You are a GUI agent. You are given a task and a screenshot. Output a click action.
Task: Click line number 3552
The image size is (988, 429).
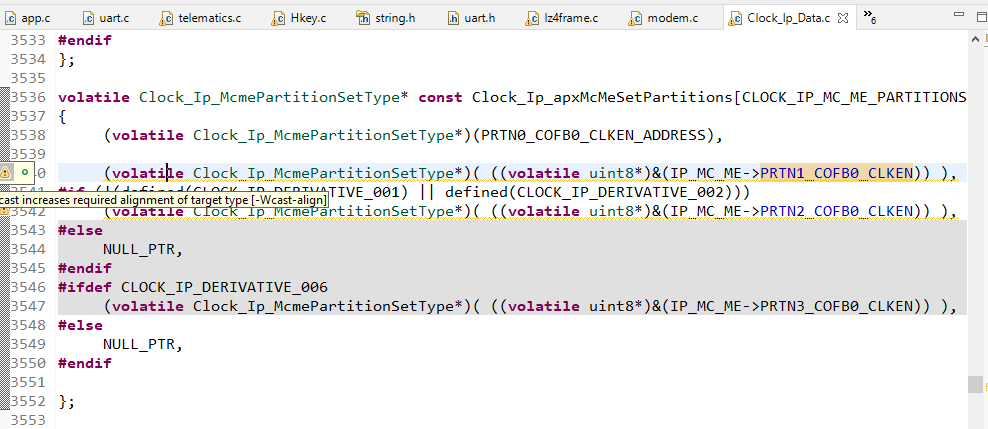click(28, 401)
